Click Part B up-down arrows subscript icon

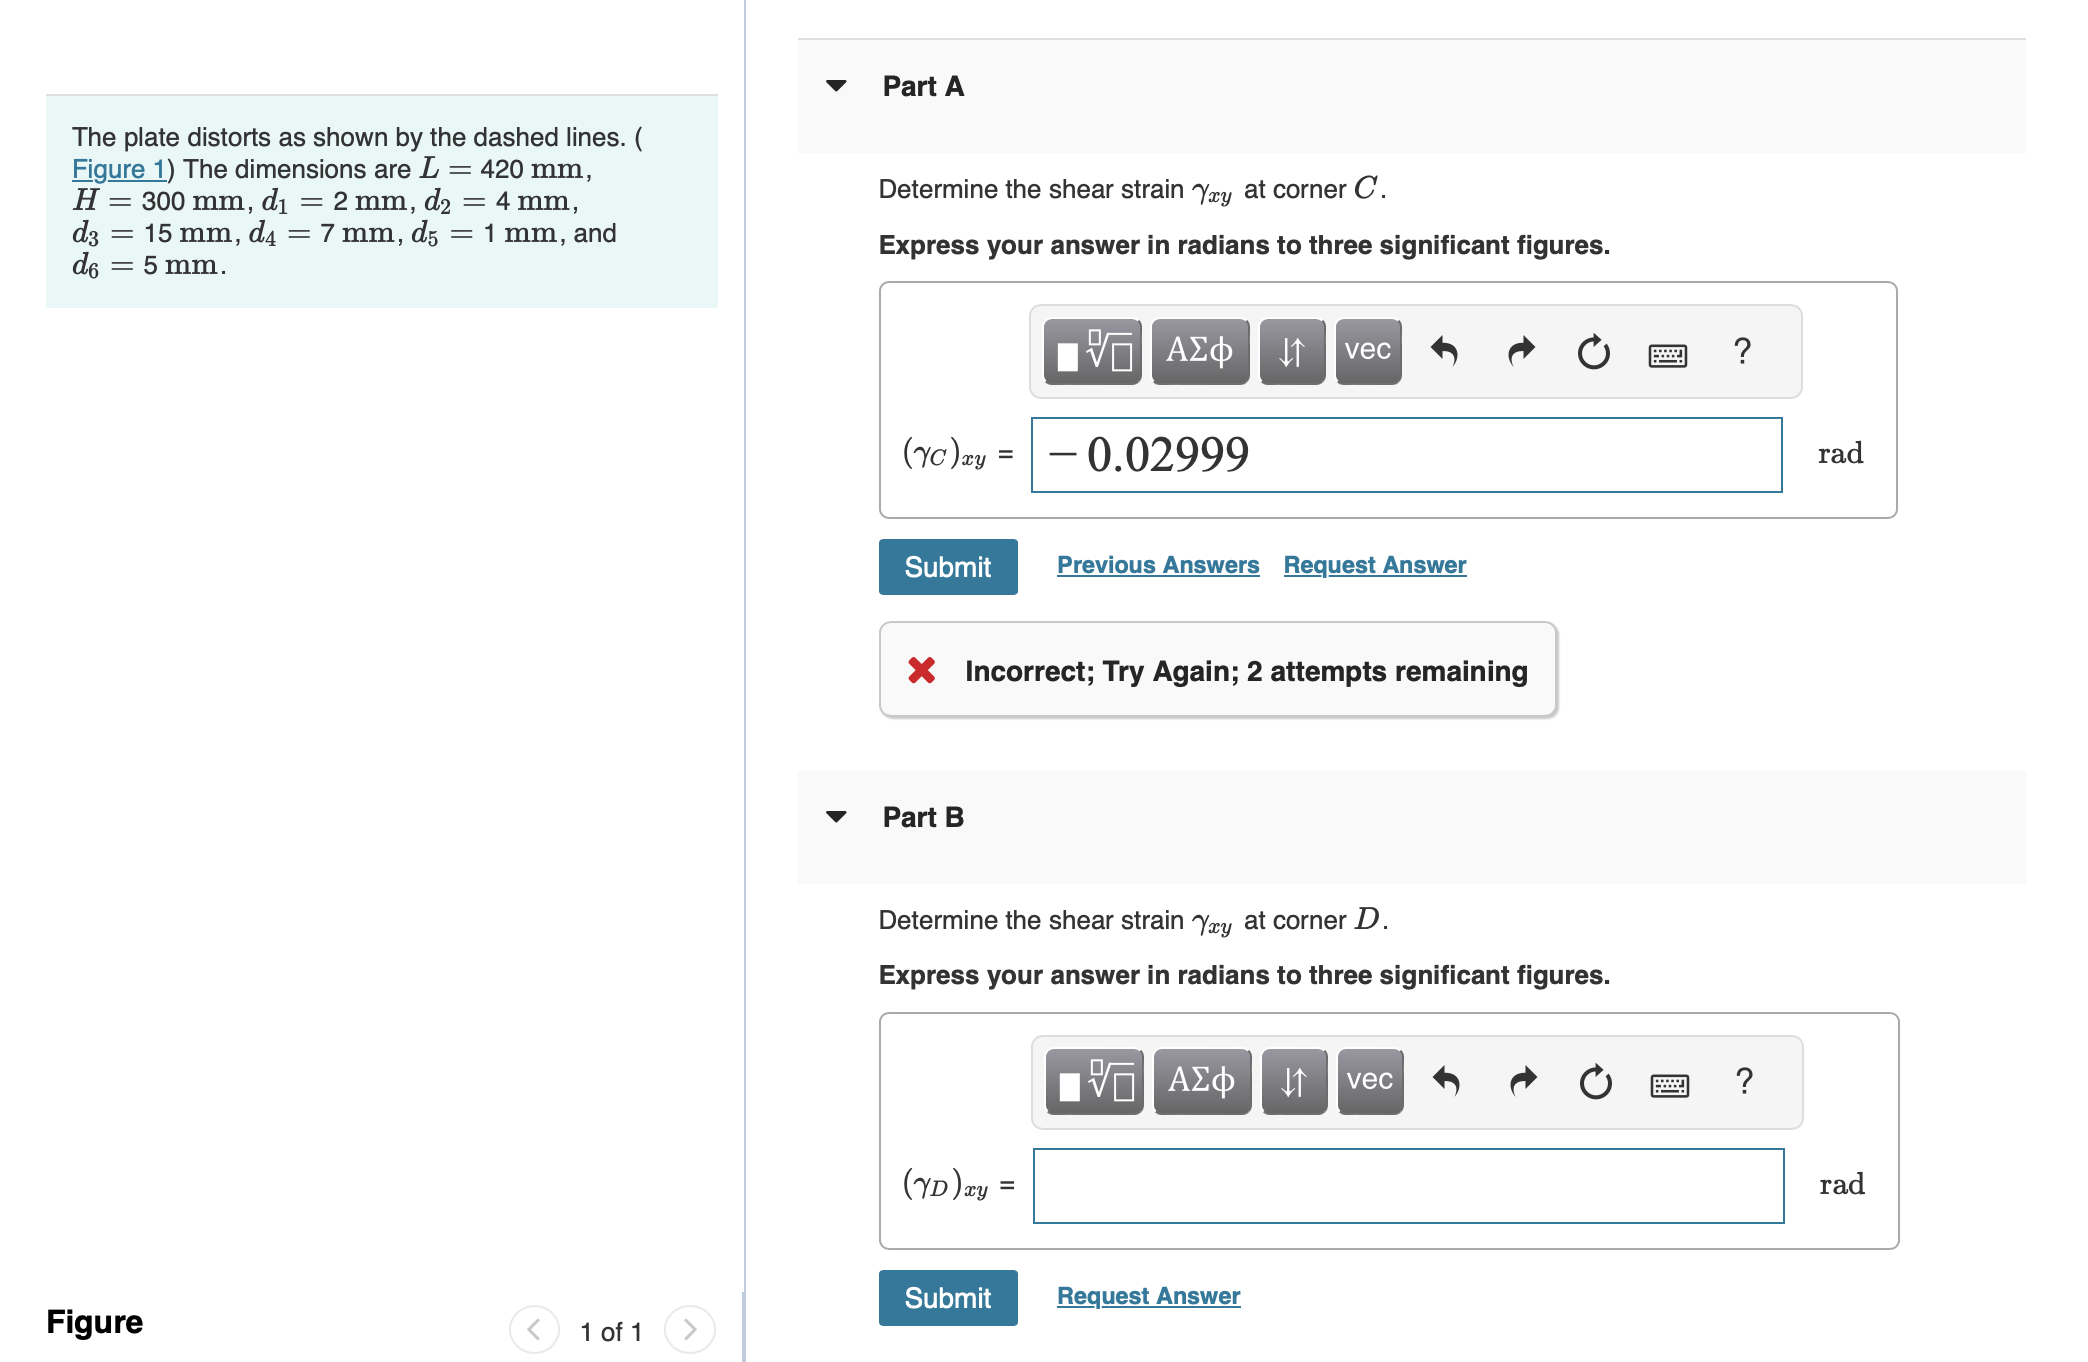(1294, 1081)
